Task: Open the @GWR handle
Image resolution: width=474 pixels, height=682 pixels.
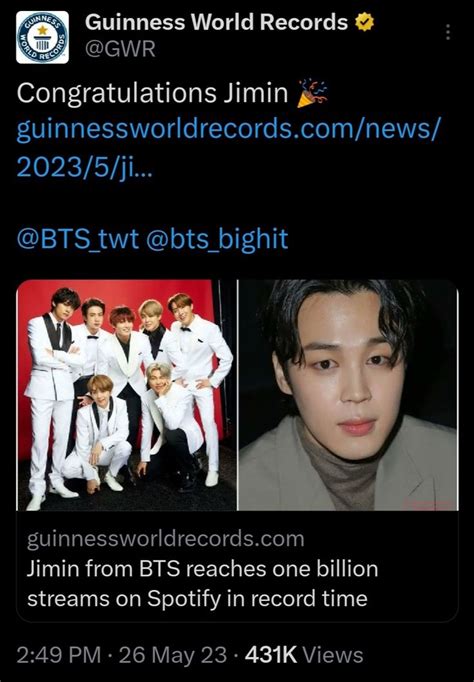Action: (120, 49)
